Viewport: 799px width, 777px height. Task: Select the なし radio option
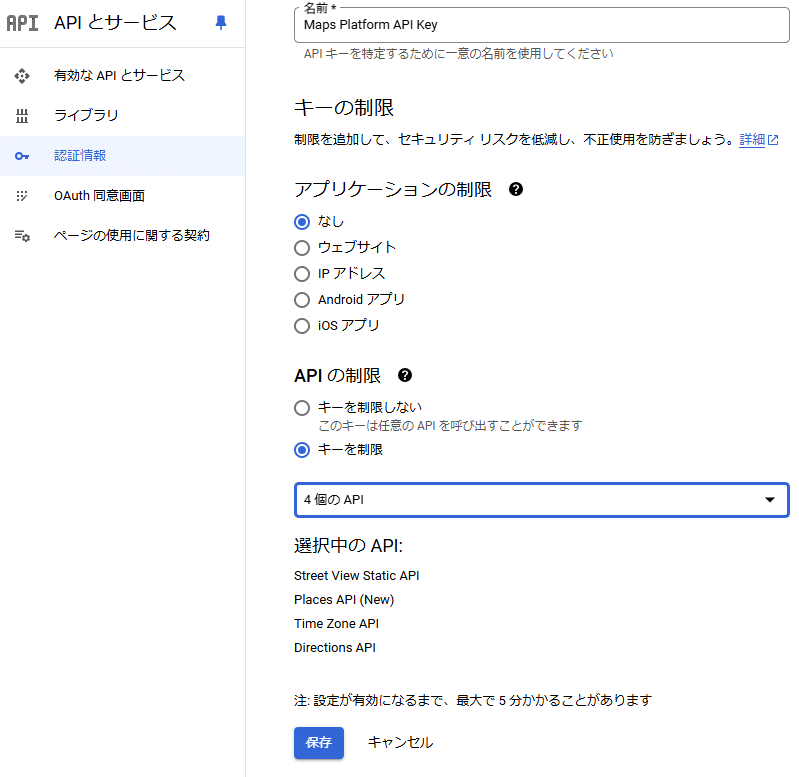[302, 222]
